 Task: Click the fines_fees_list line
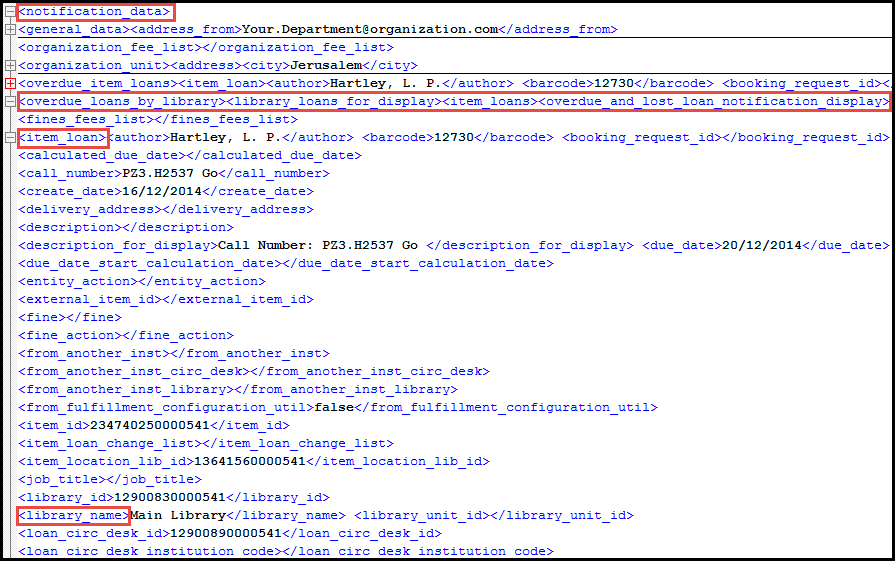pyautogui.click(x=158, y=119)
